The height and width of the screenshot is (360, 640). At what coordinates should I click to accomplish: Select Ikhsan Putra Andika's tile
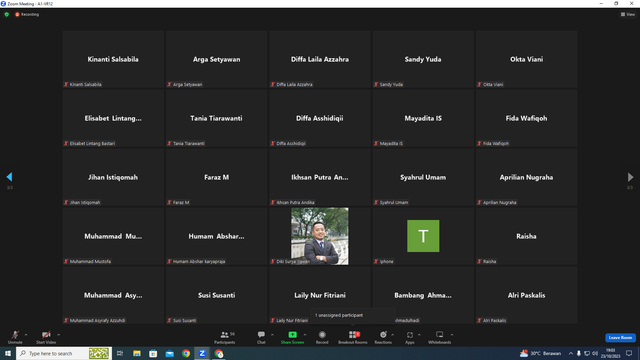(x=320, y=177)
